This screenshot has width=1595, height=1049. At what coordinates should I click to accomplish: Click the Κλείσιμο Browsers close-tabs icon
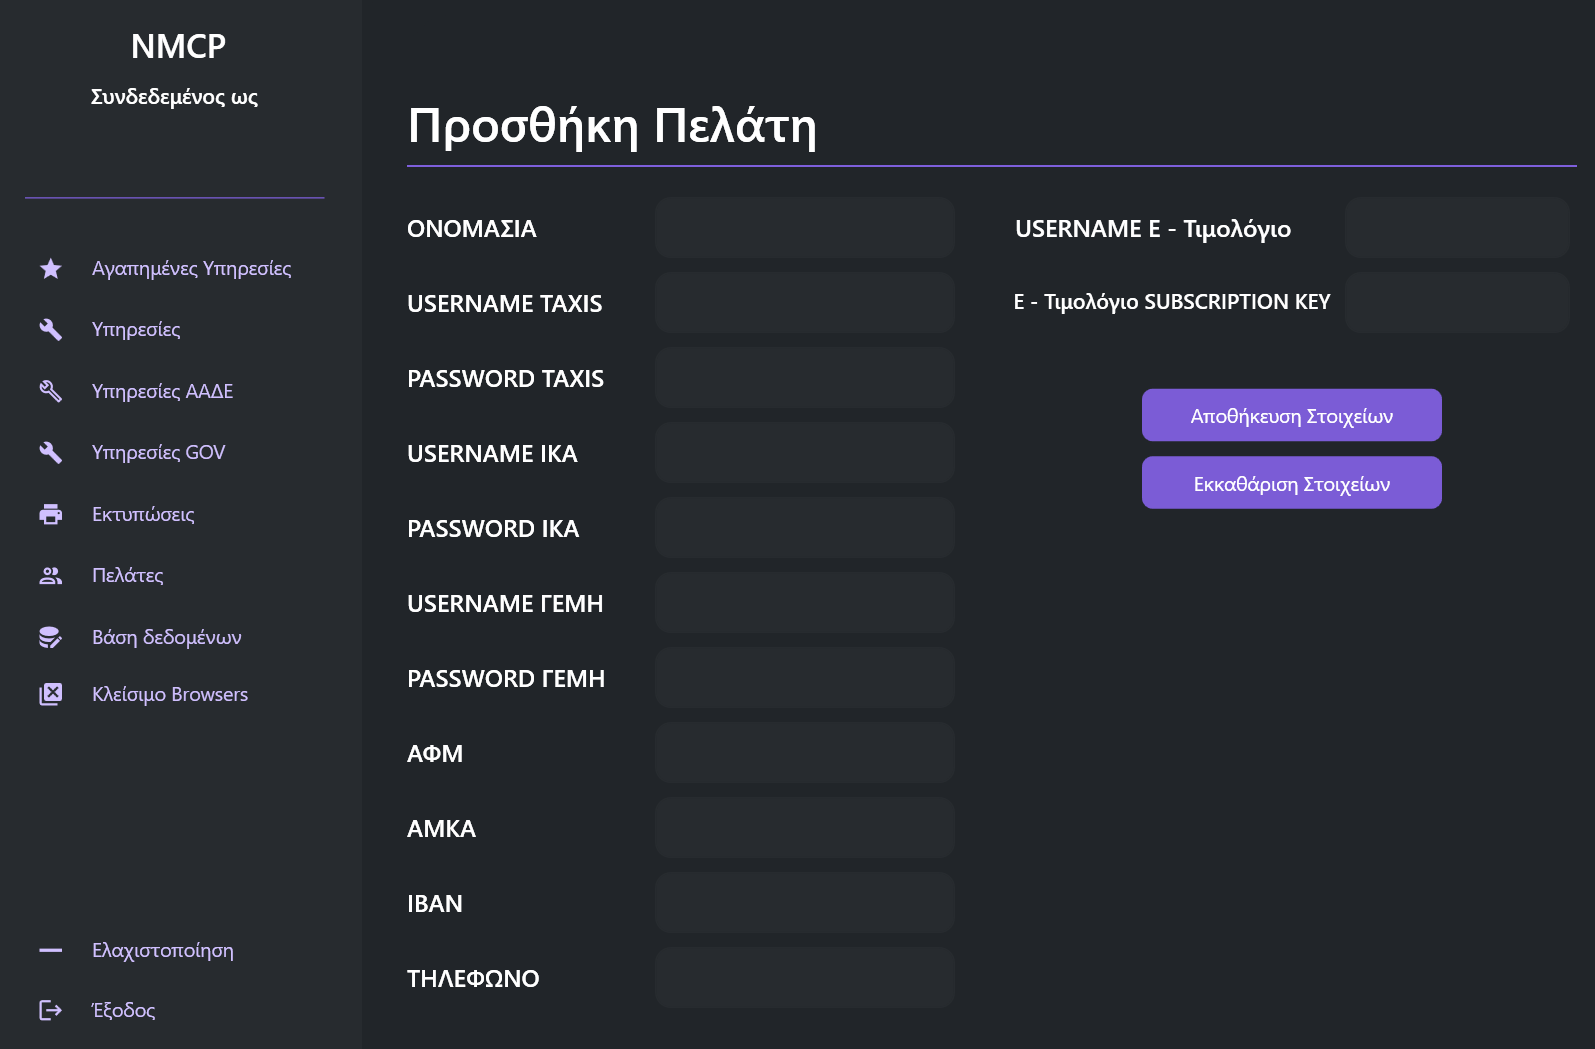(51, 694)
